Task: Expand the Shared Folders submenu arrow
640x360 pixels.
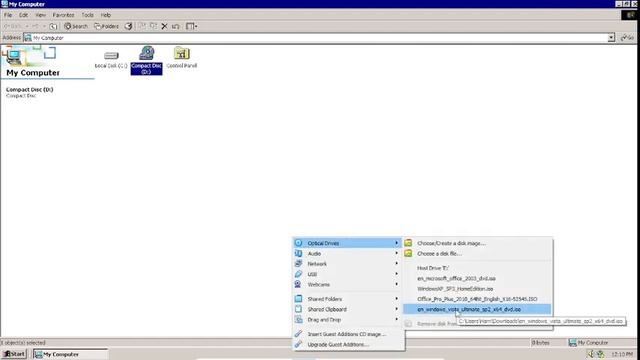Action: click(x=396, y=299)
